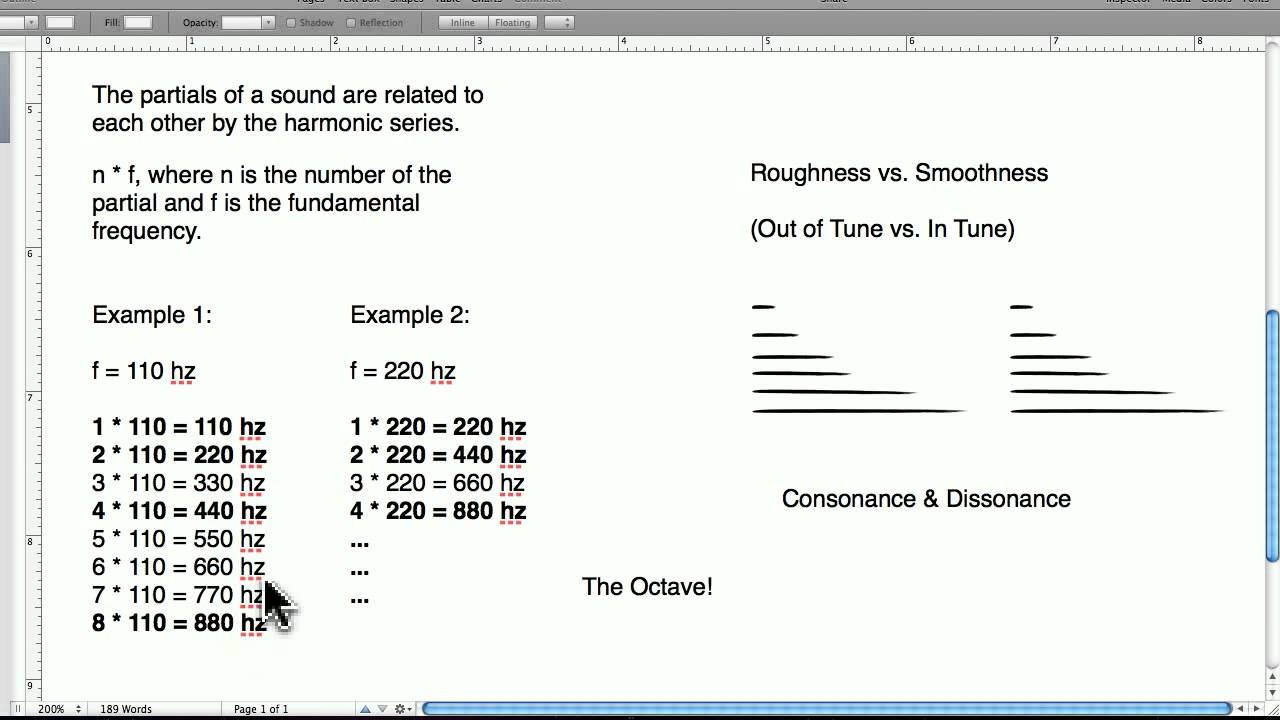This screenshot has width=1280, height=720.
Task: Click the text 'Example 2:'
Action: [410, 315]
